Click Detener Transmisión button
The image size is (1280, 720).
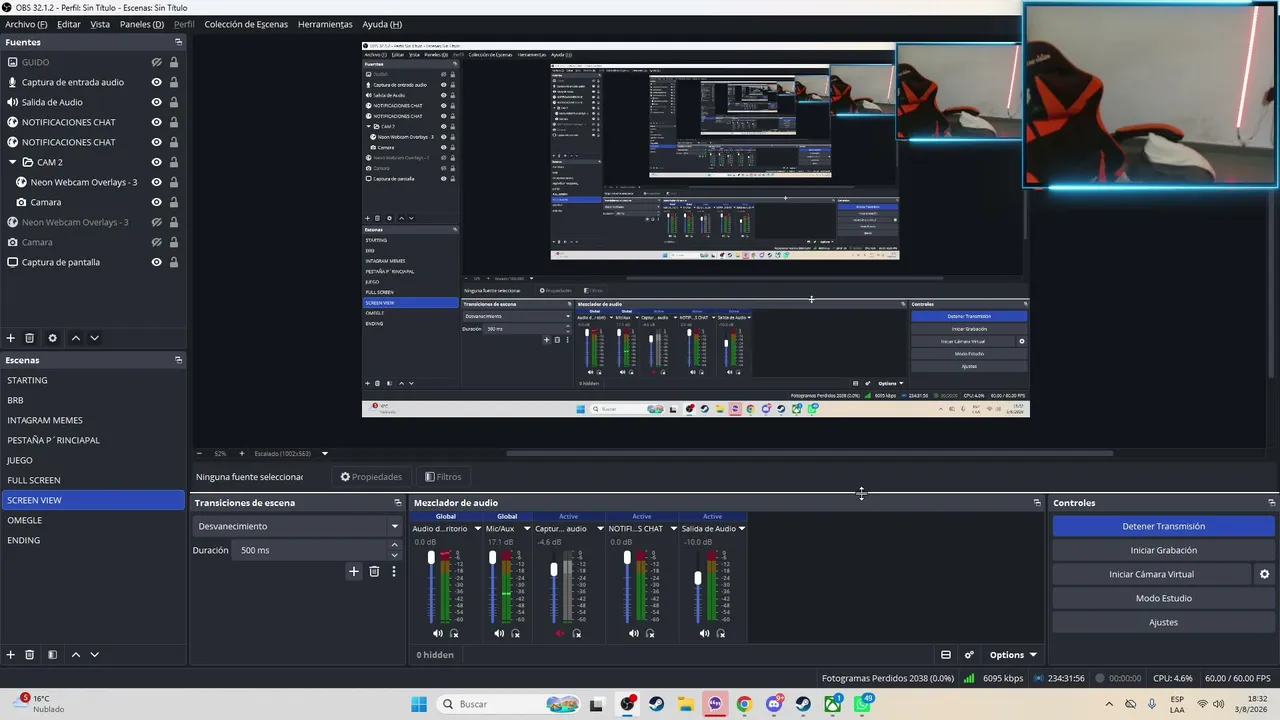(1163, 526)
